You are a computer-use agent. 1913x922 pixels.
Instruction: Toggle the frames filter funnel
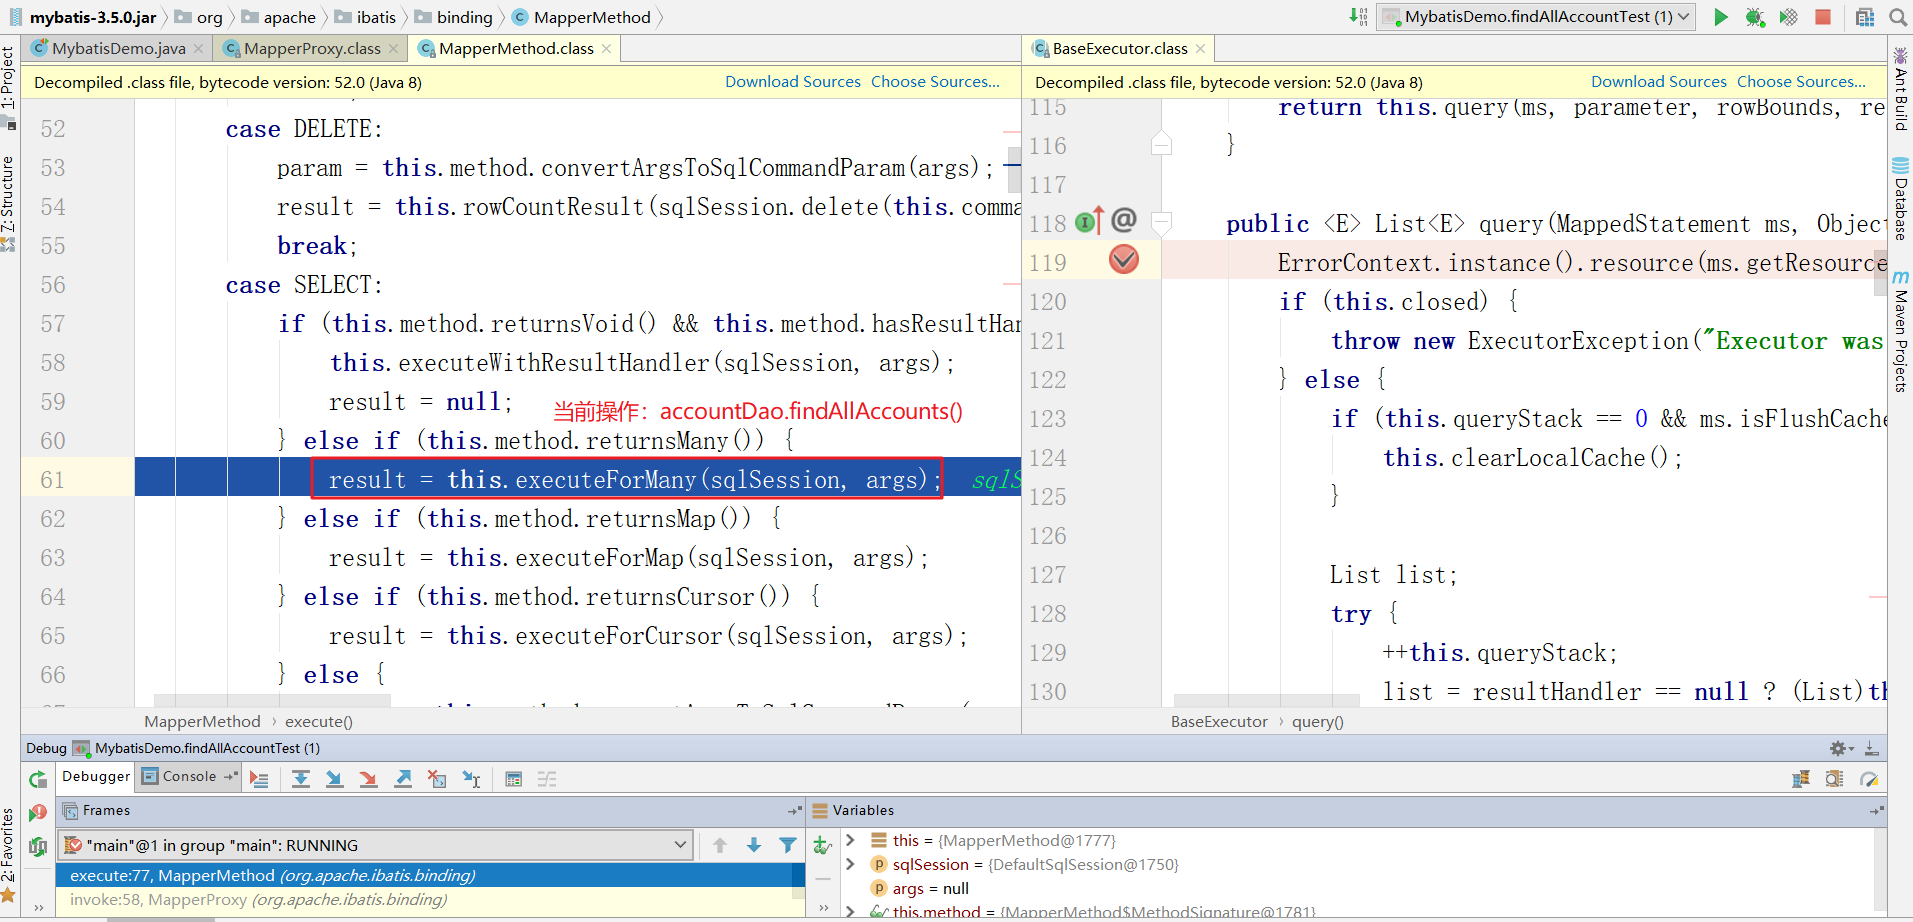[788, 846]
